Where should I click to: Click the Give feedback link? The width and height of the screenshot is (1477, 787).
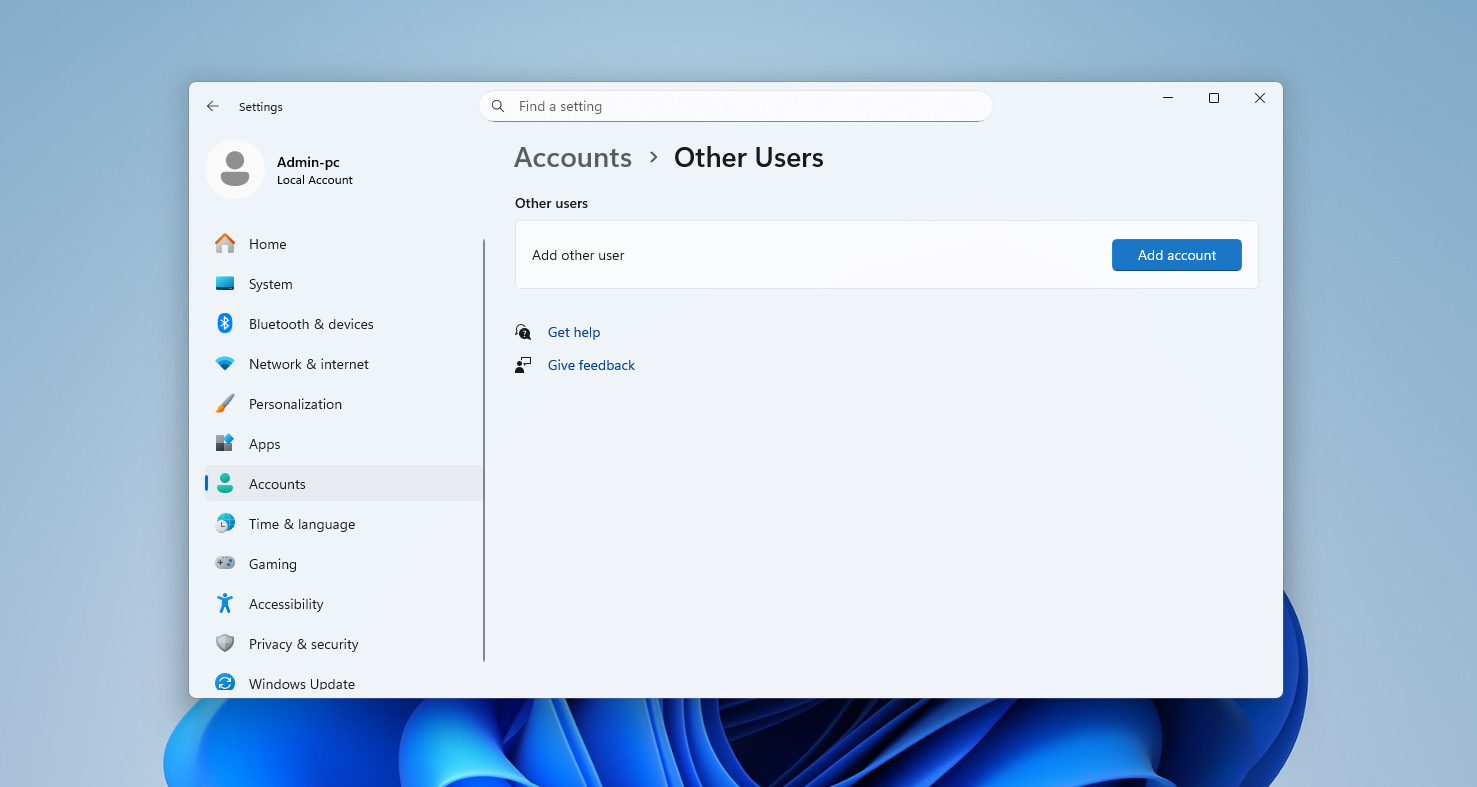tap(591, 365)
